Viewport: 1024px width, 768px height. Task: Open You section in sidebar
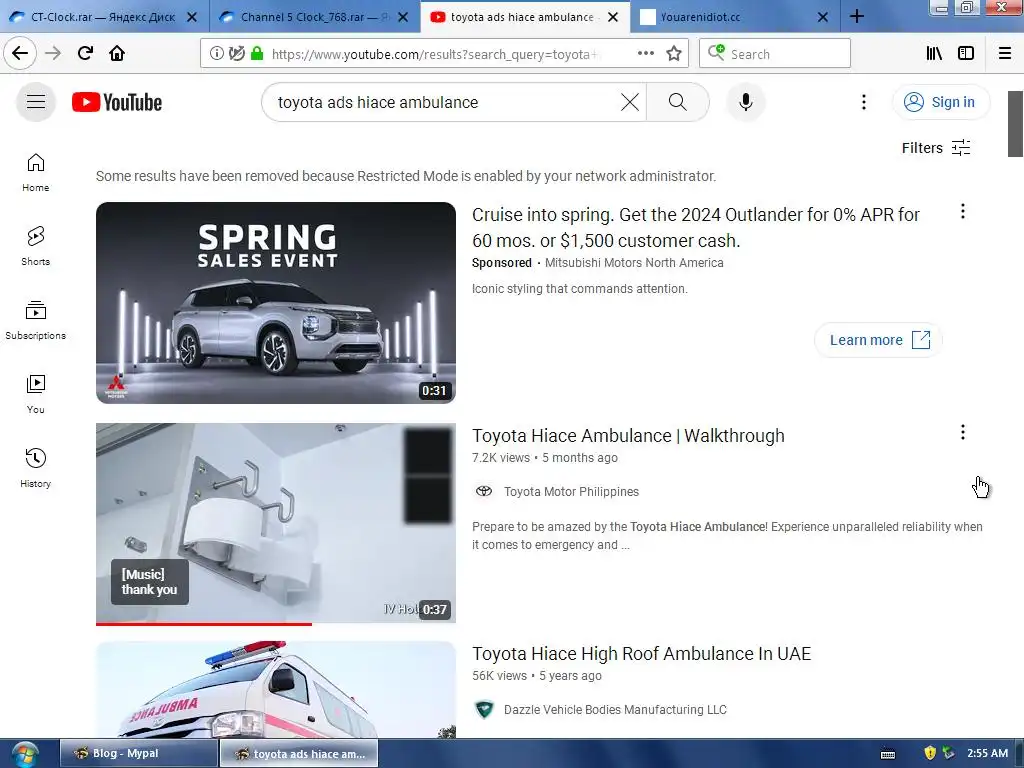[35, 394]
